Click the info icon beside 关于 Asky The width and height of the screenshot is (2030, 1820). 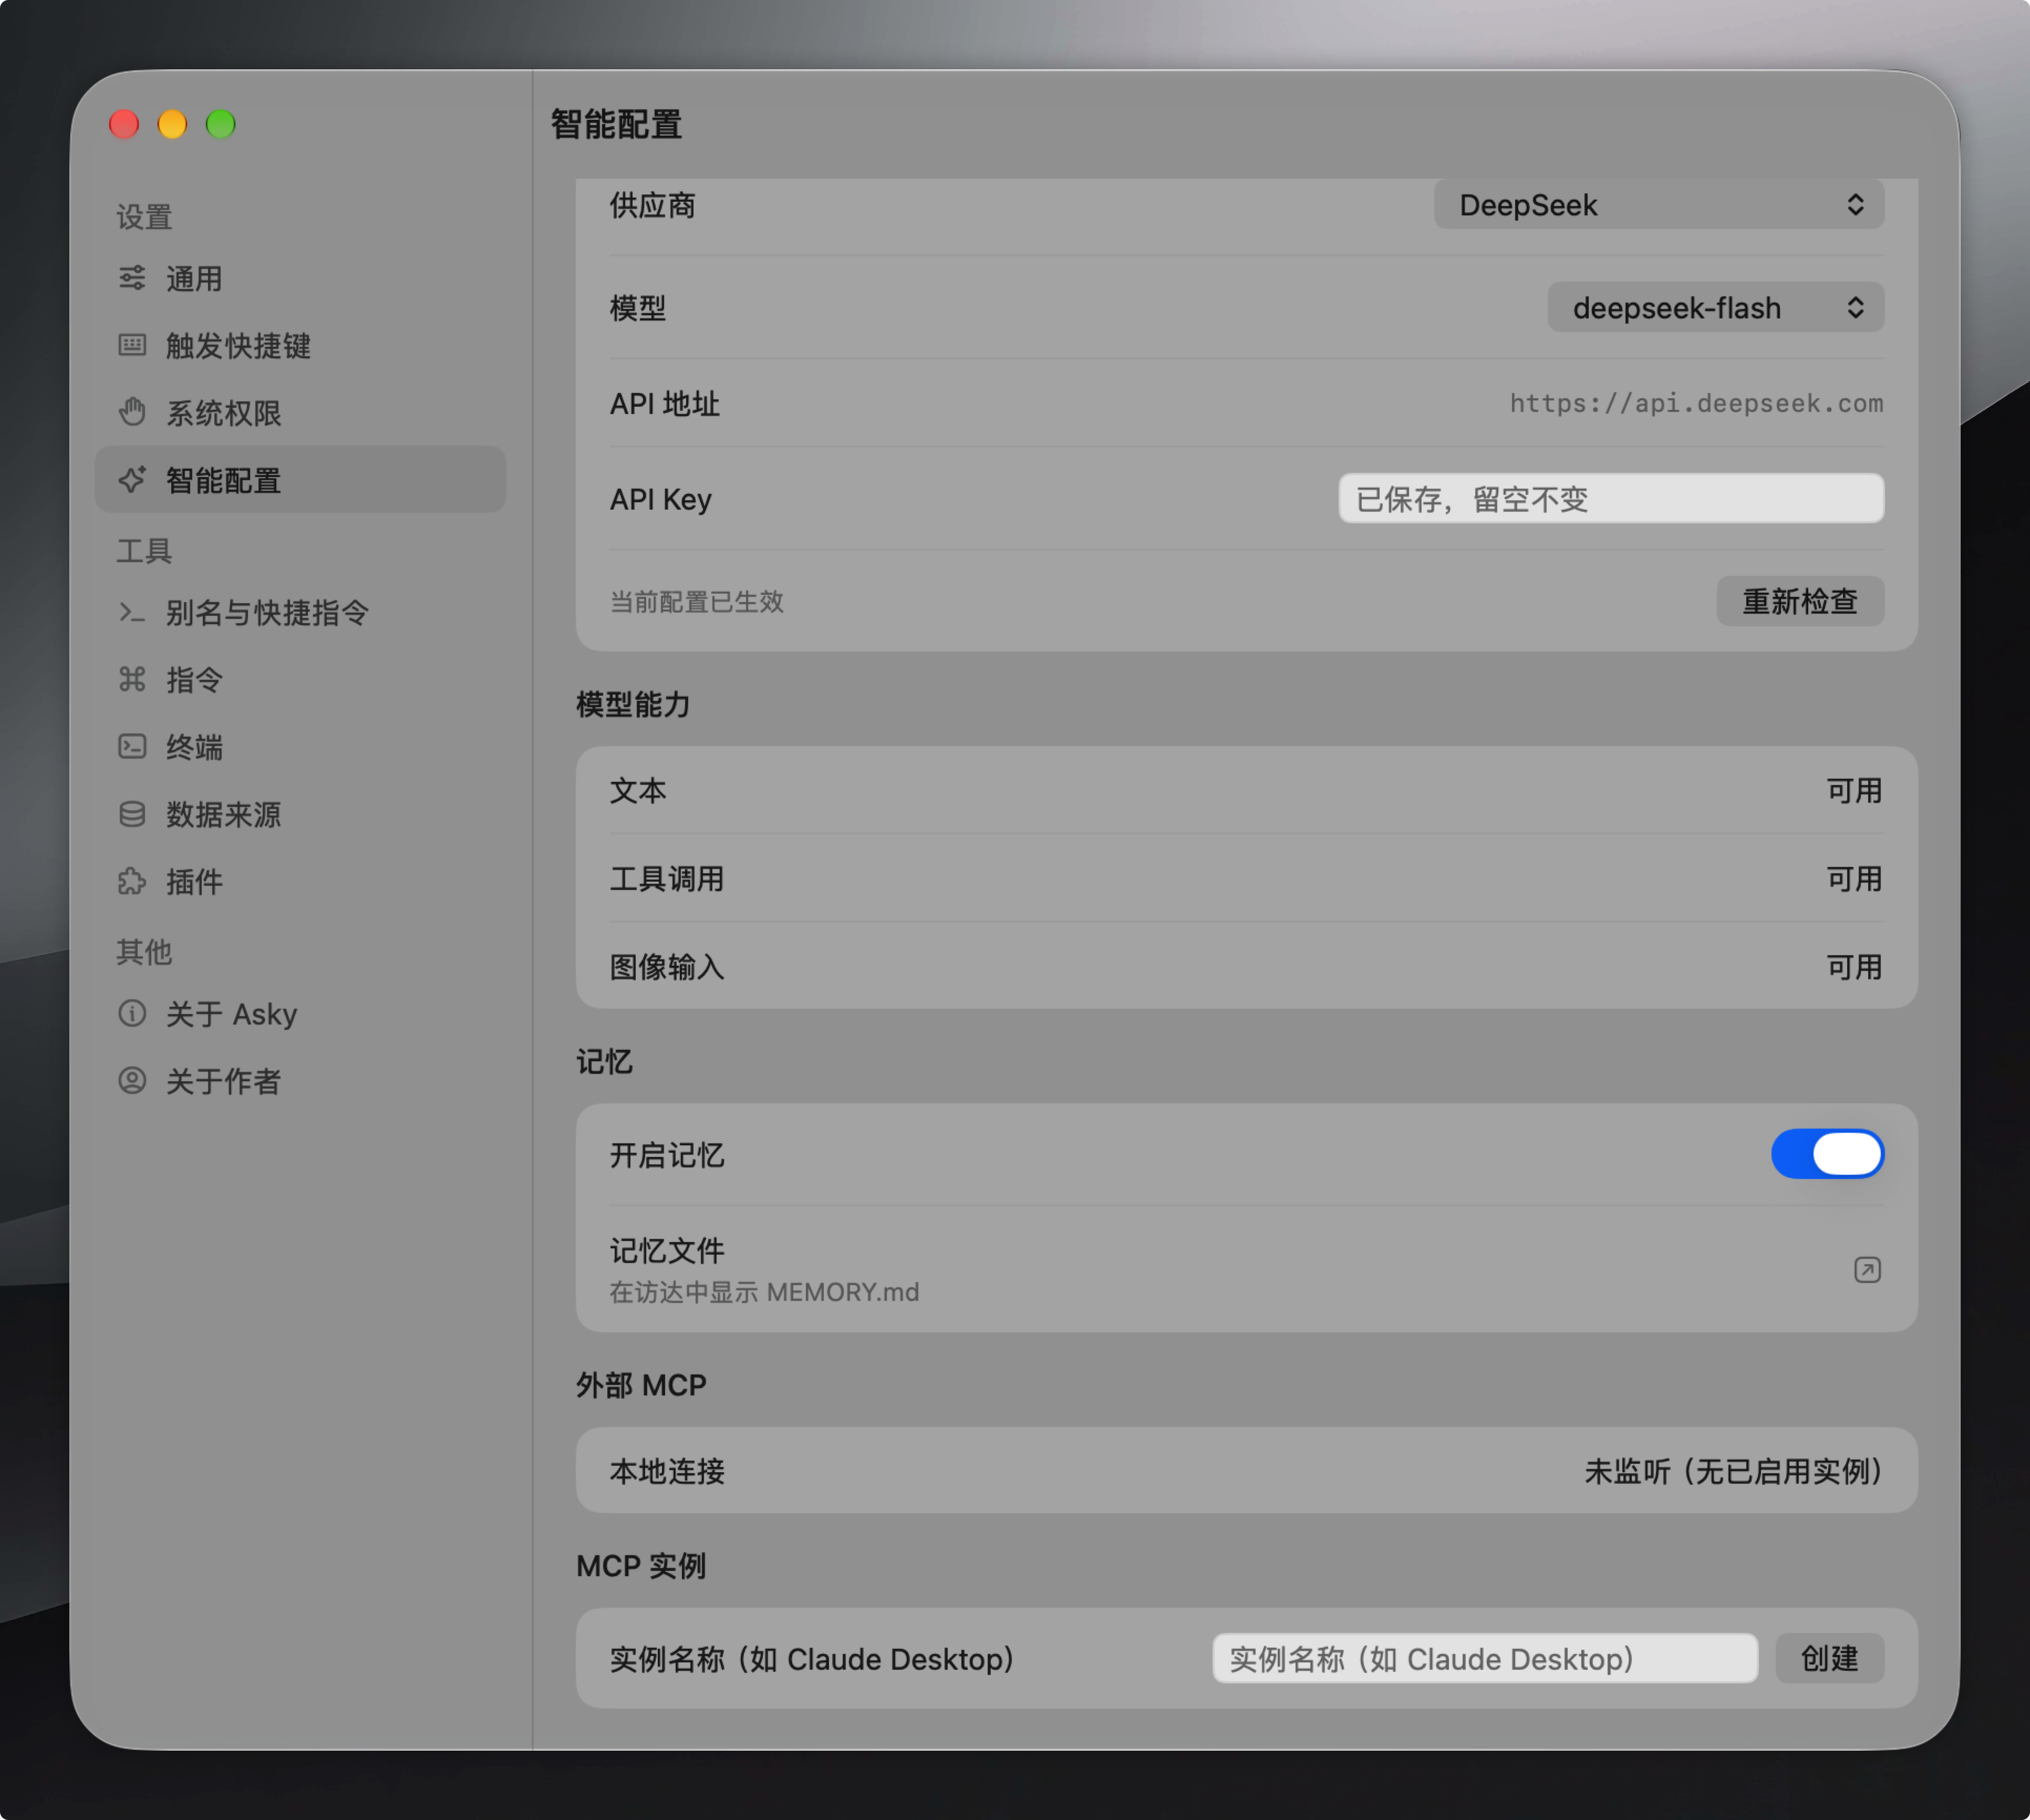(132, 1013)
